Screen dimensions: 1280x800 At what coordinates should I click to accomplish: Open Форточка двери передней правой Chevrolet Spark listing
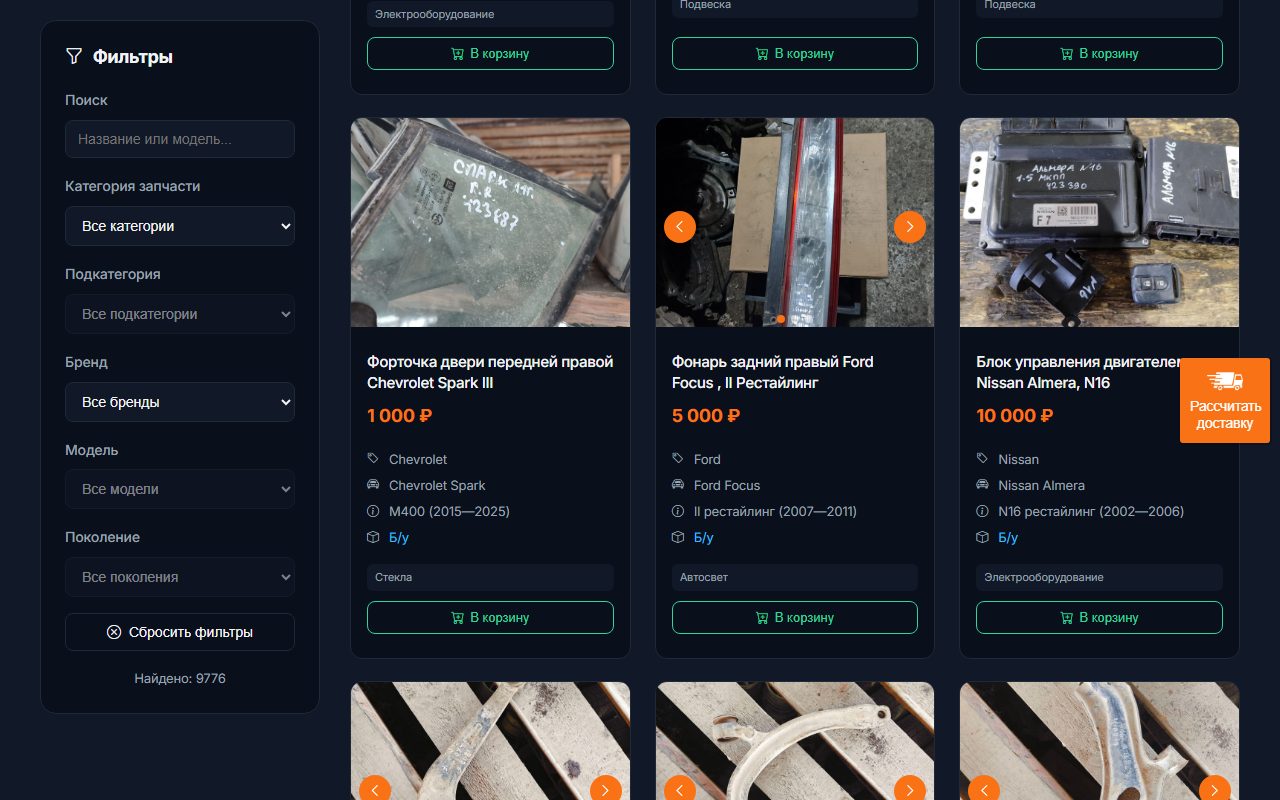pyautogui.click(x=490, y=372)
